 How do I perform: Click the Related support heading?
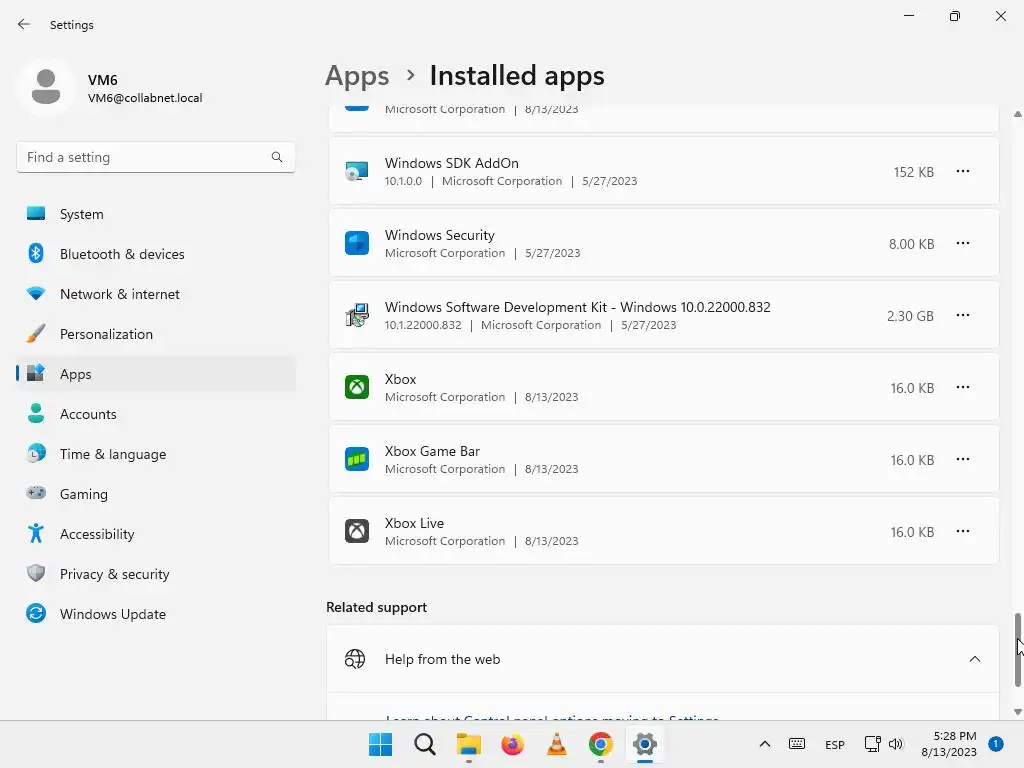[x=376, y=607]
